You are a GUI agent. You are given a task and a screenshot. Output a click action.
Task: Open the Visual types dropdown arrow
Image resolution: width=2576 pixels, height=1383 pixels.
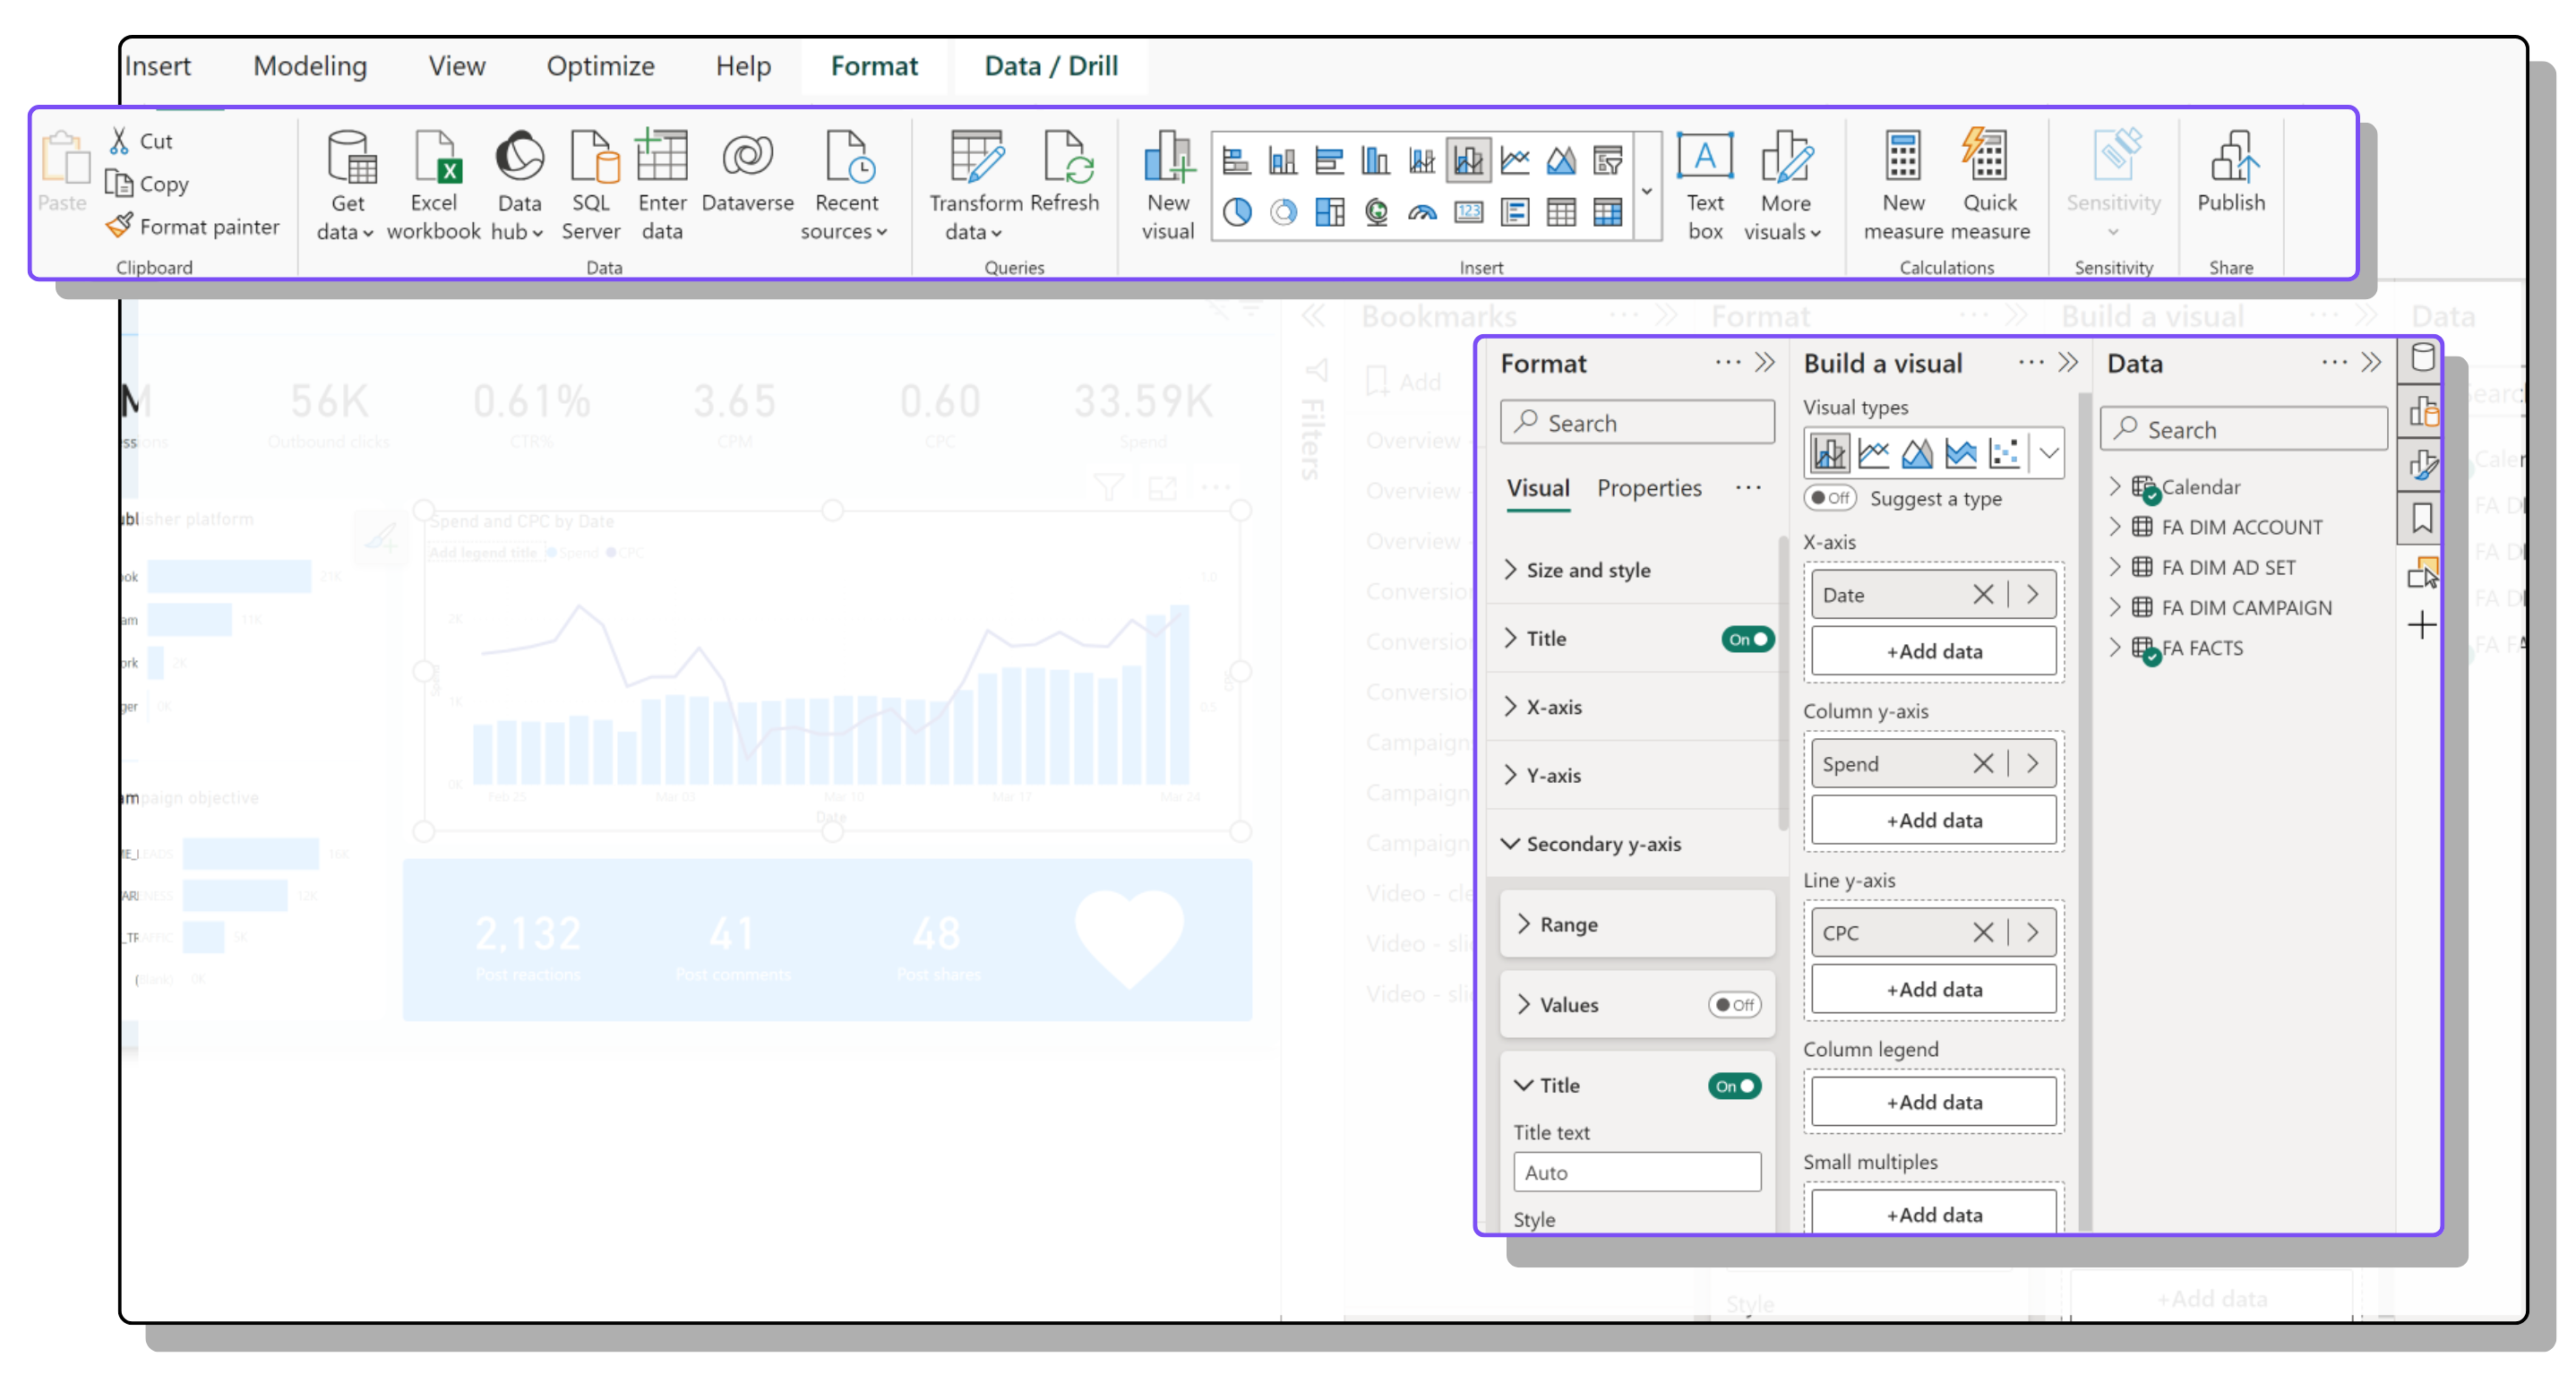[x=2049, y=453]
